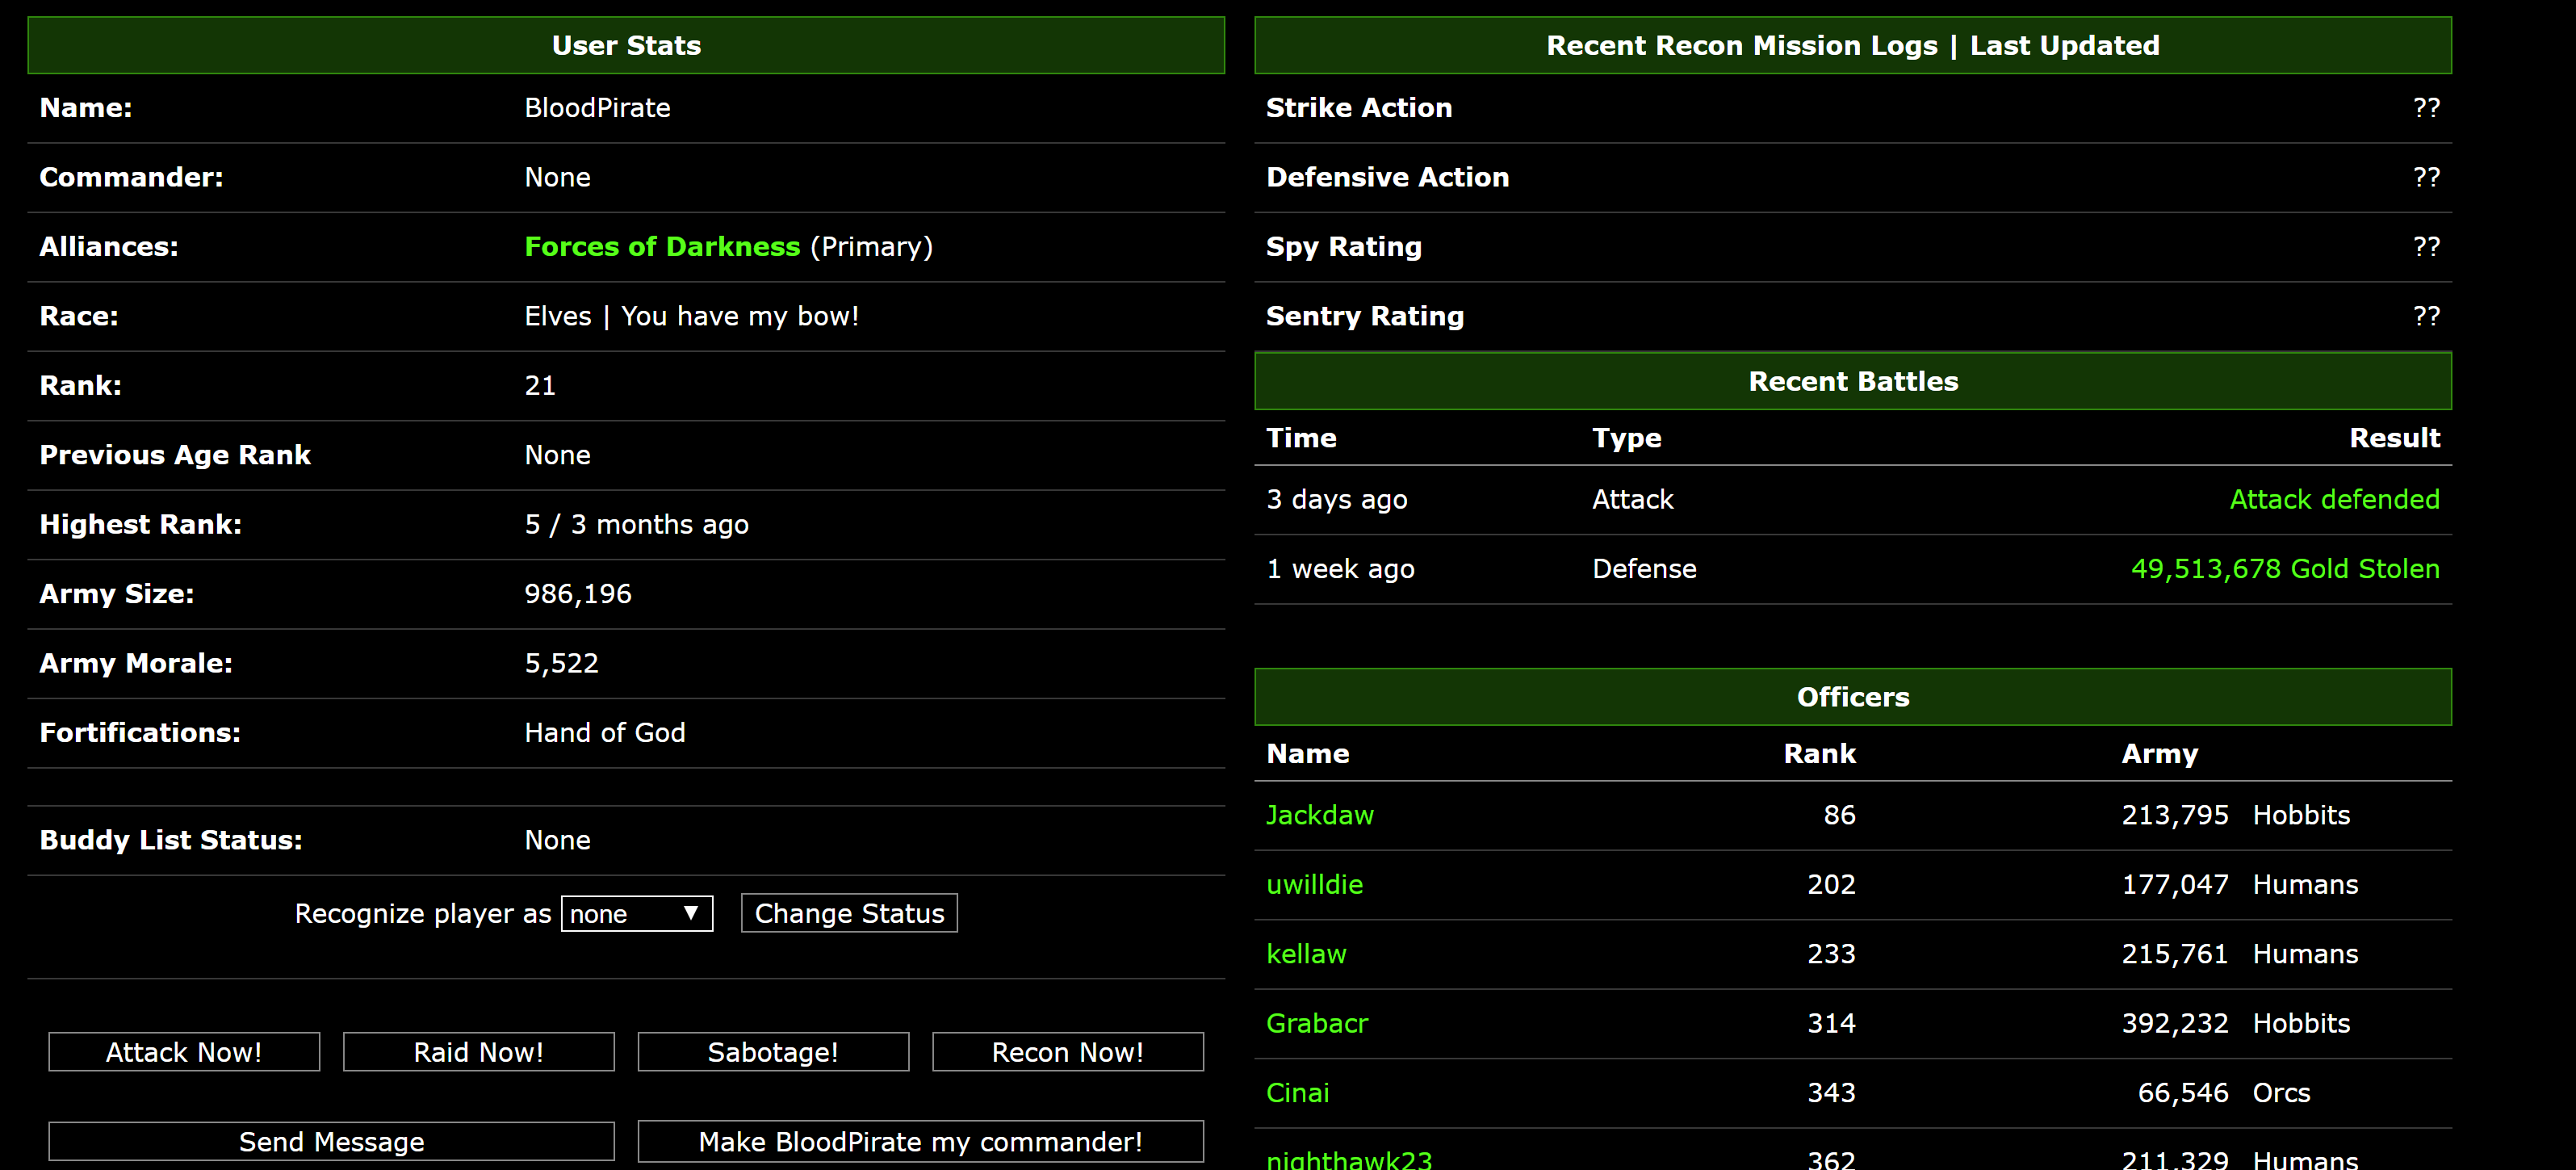Click '49,513,678 Gold Stolen' battle result
Screen dimensions: 2576x1170
coord(2285,569)
